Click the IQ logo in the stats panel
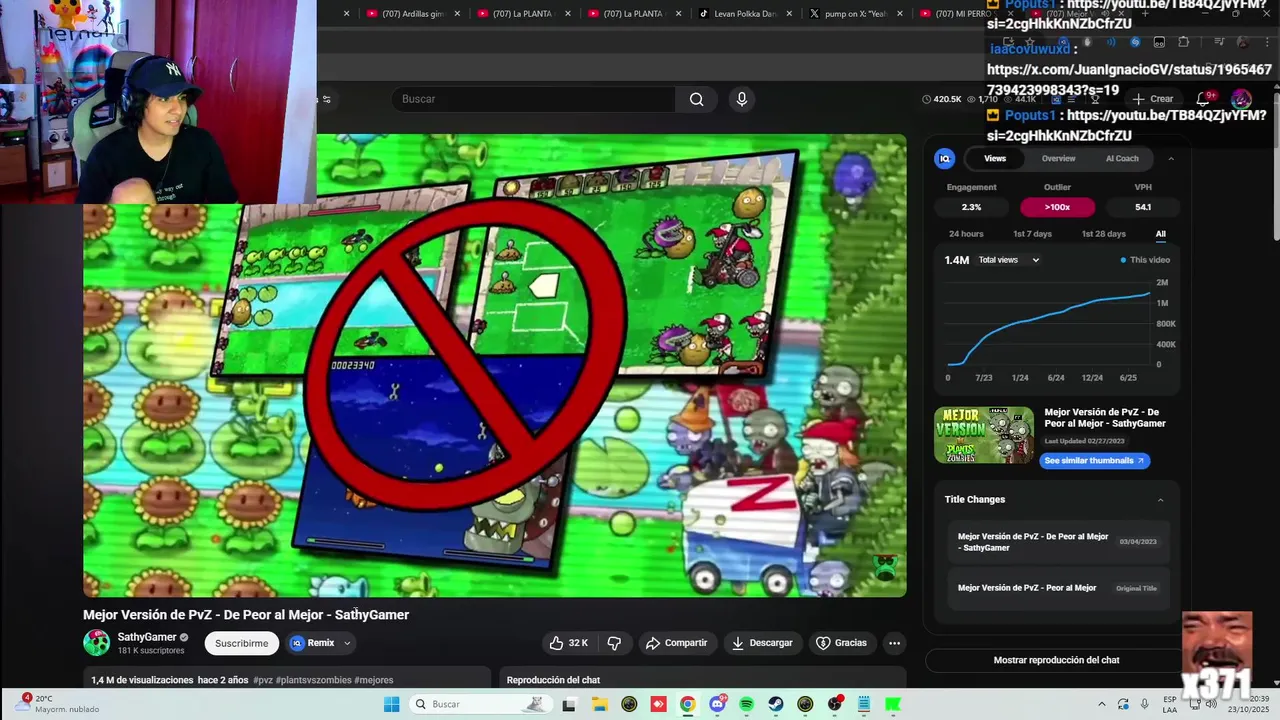Viewport: 1280px width, 720px height. [x=944, y=158]
